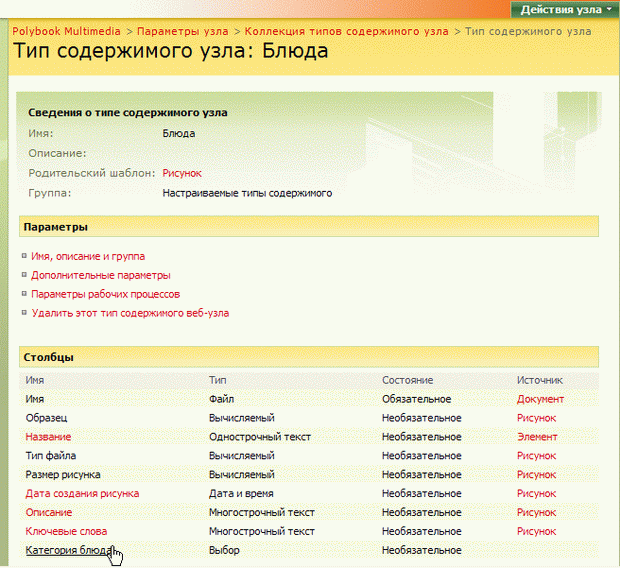Open the Описание column link
This screenshot has width=620, height=568.
(49, 513)
